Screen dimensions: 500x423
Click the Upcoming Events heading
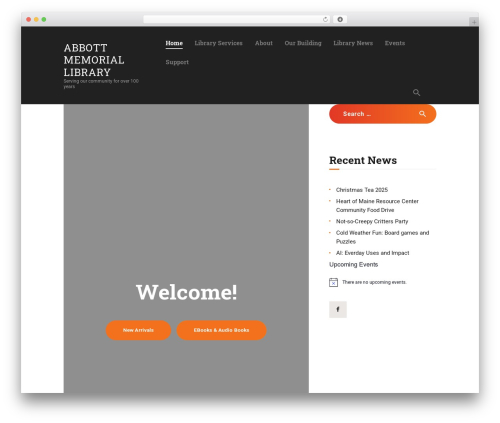[353, 265]
